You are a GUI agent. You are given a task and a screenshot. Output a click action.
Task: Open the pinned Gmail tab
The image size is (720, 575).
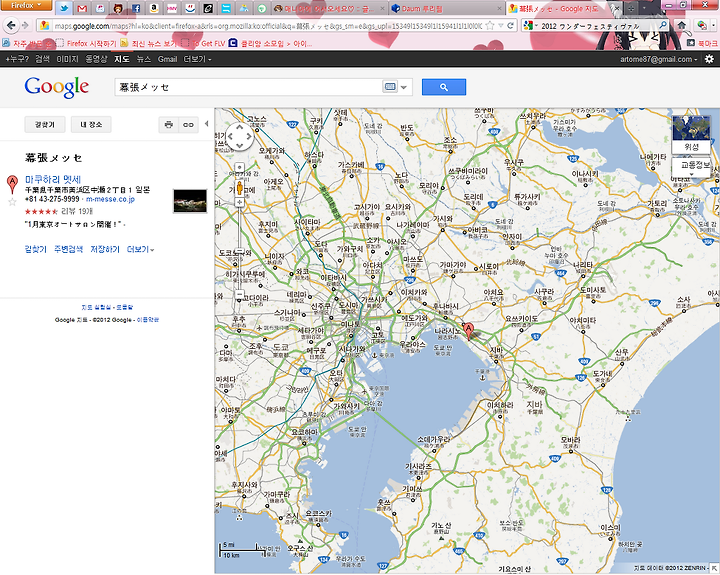coord(82,8)
